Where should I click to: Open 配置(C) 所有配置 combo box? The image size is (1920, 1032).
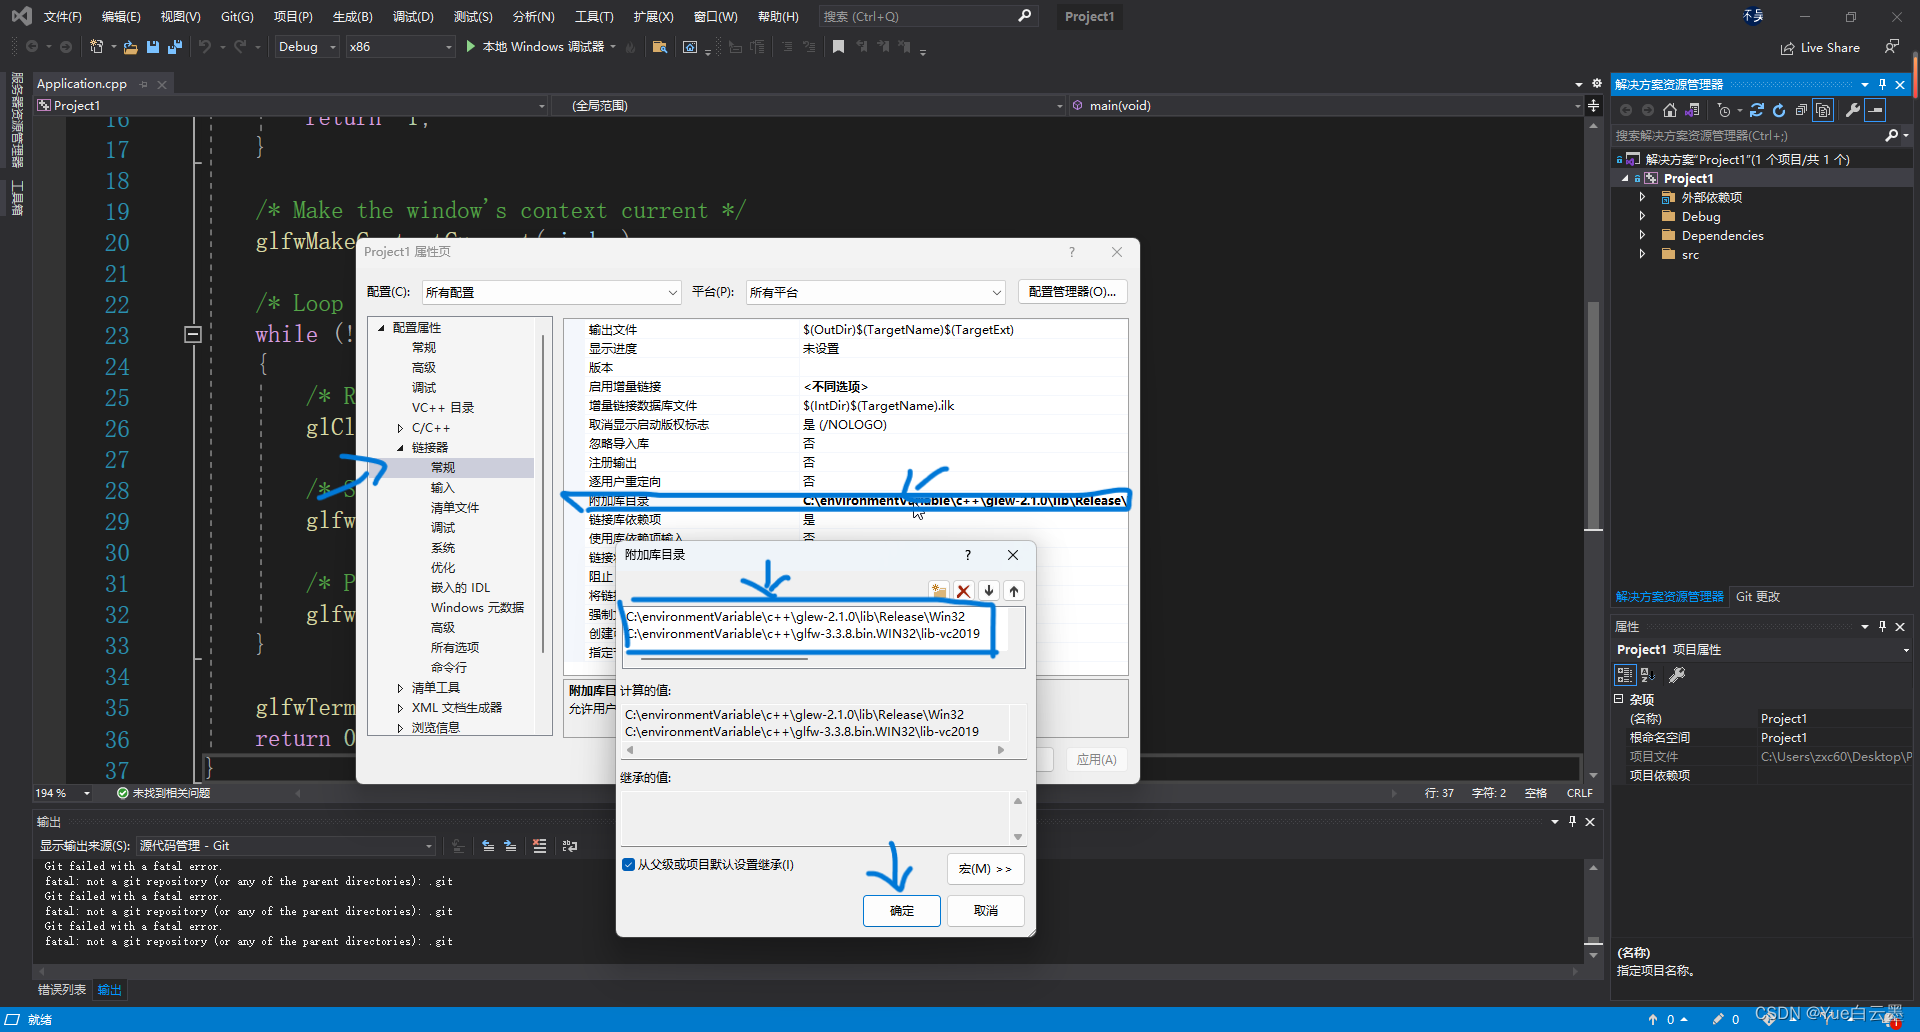click(x=550, y=292)
